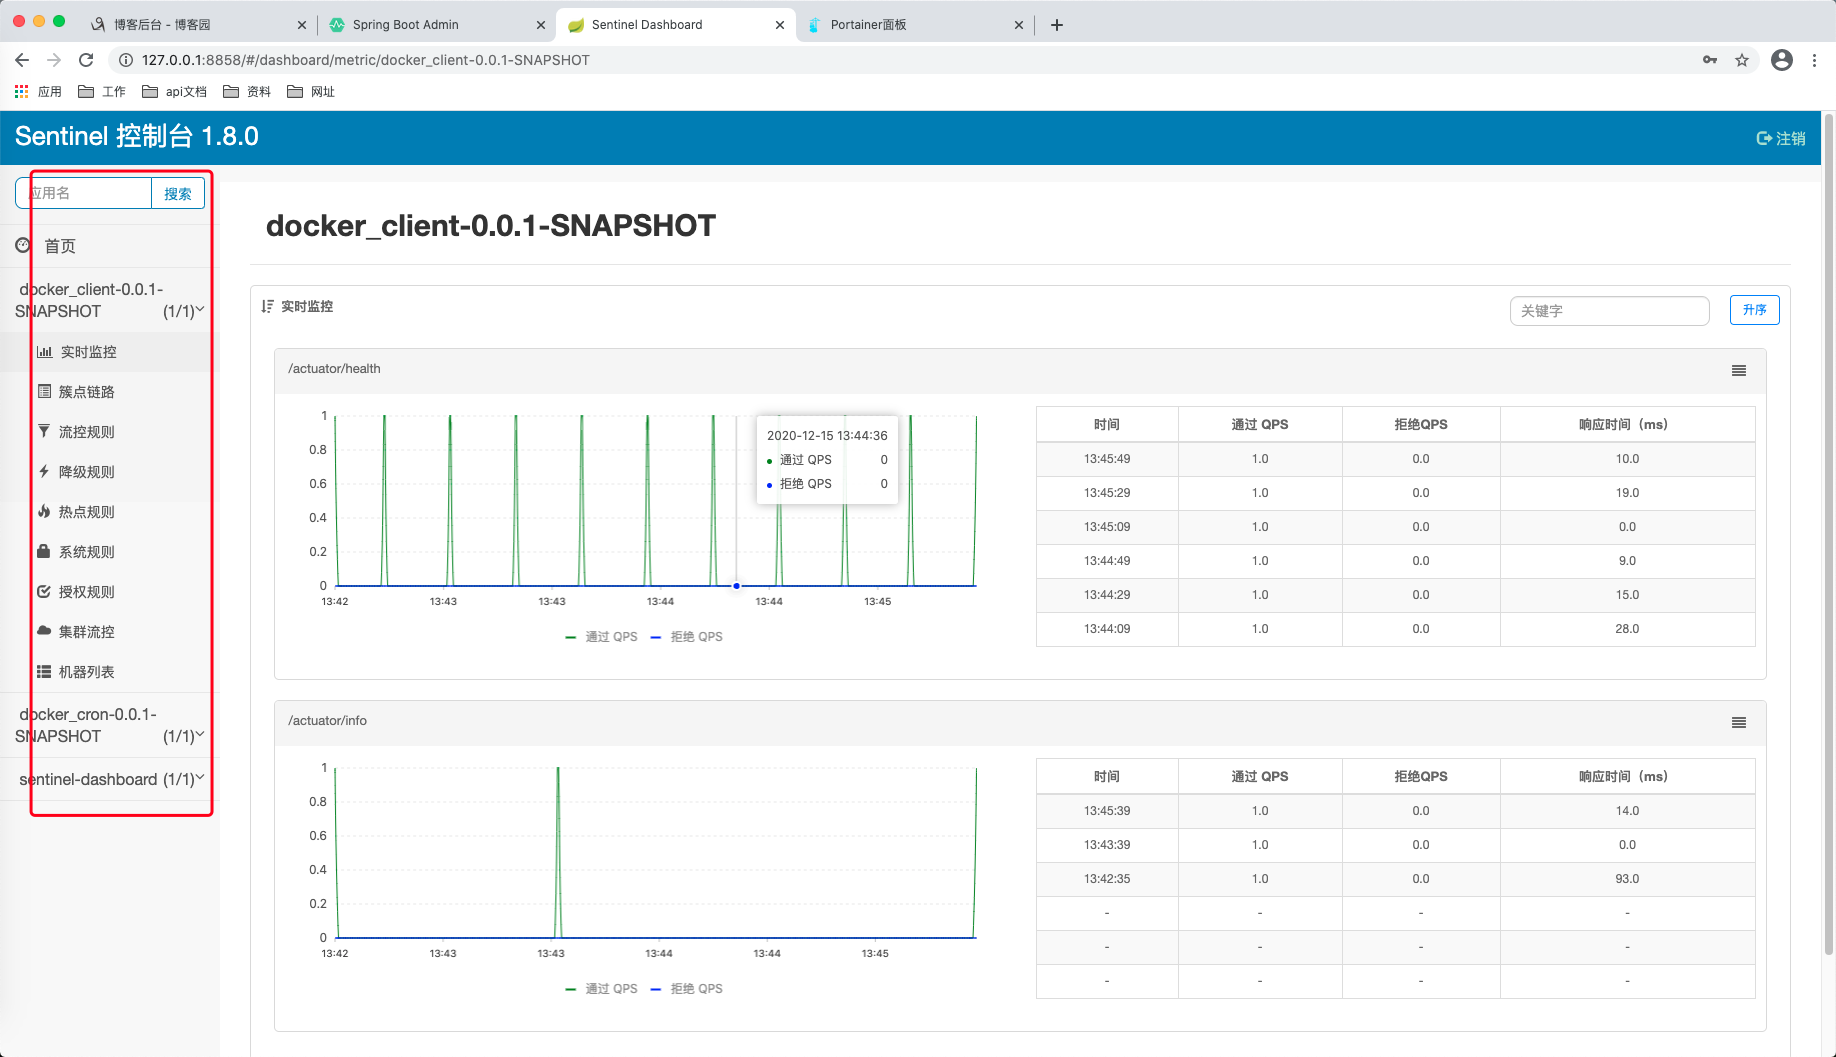Click the docker_client-0.0.1-SNAPSHOT page heading

(x=491, y=226)
